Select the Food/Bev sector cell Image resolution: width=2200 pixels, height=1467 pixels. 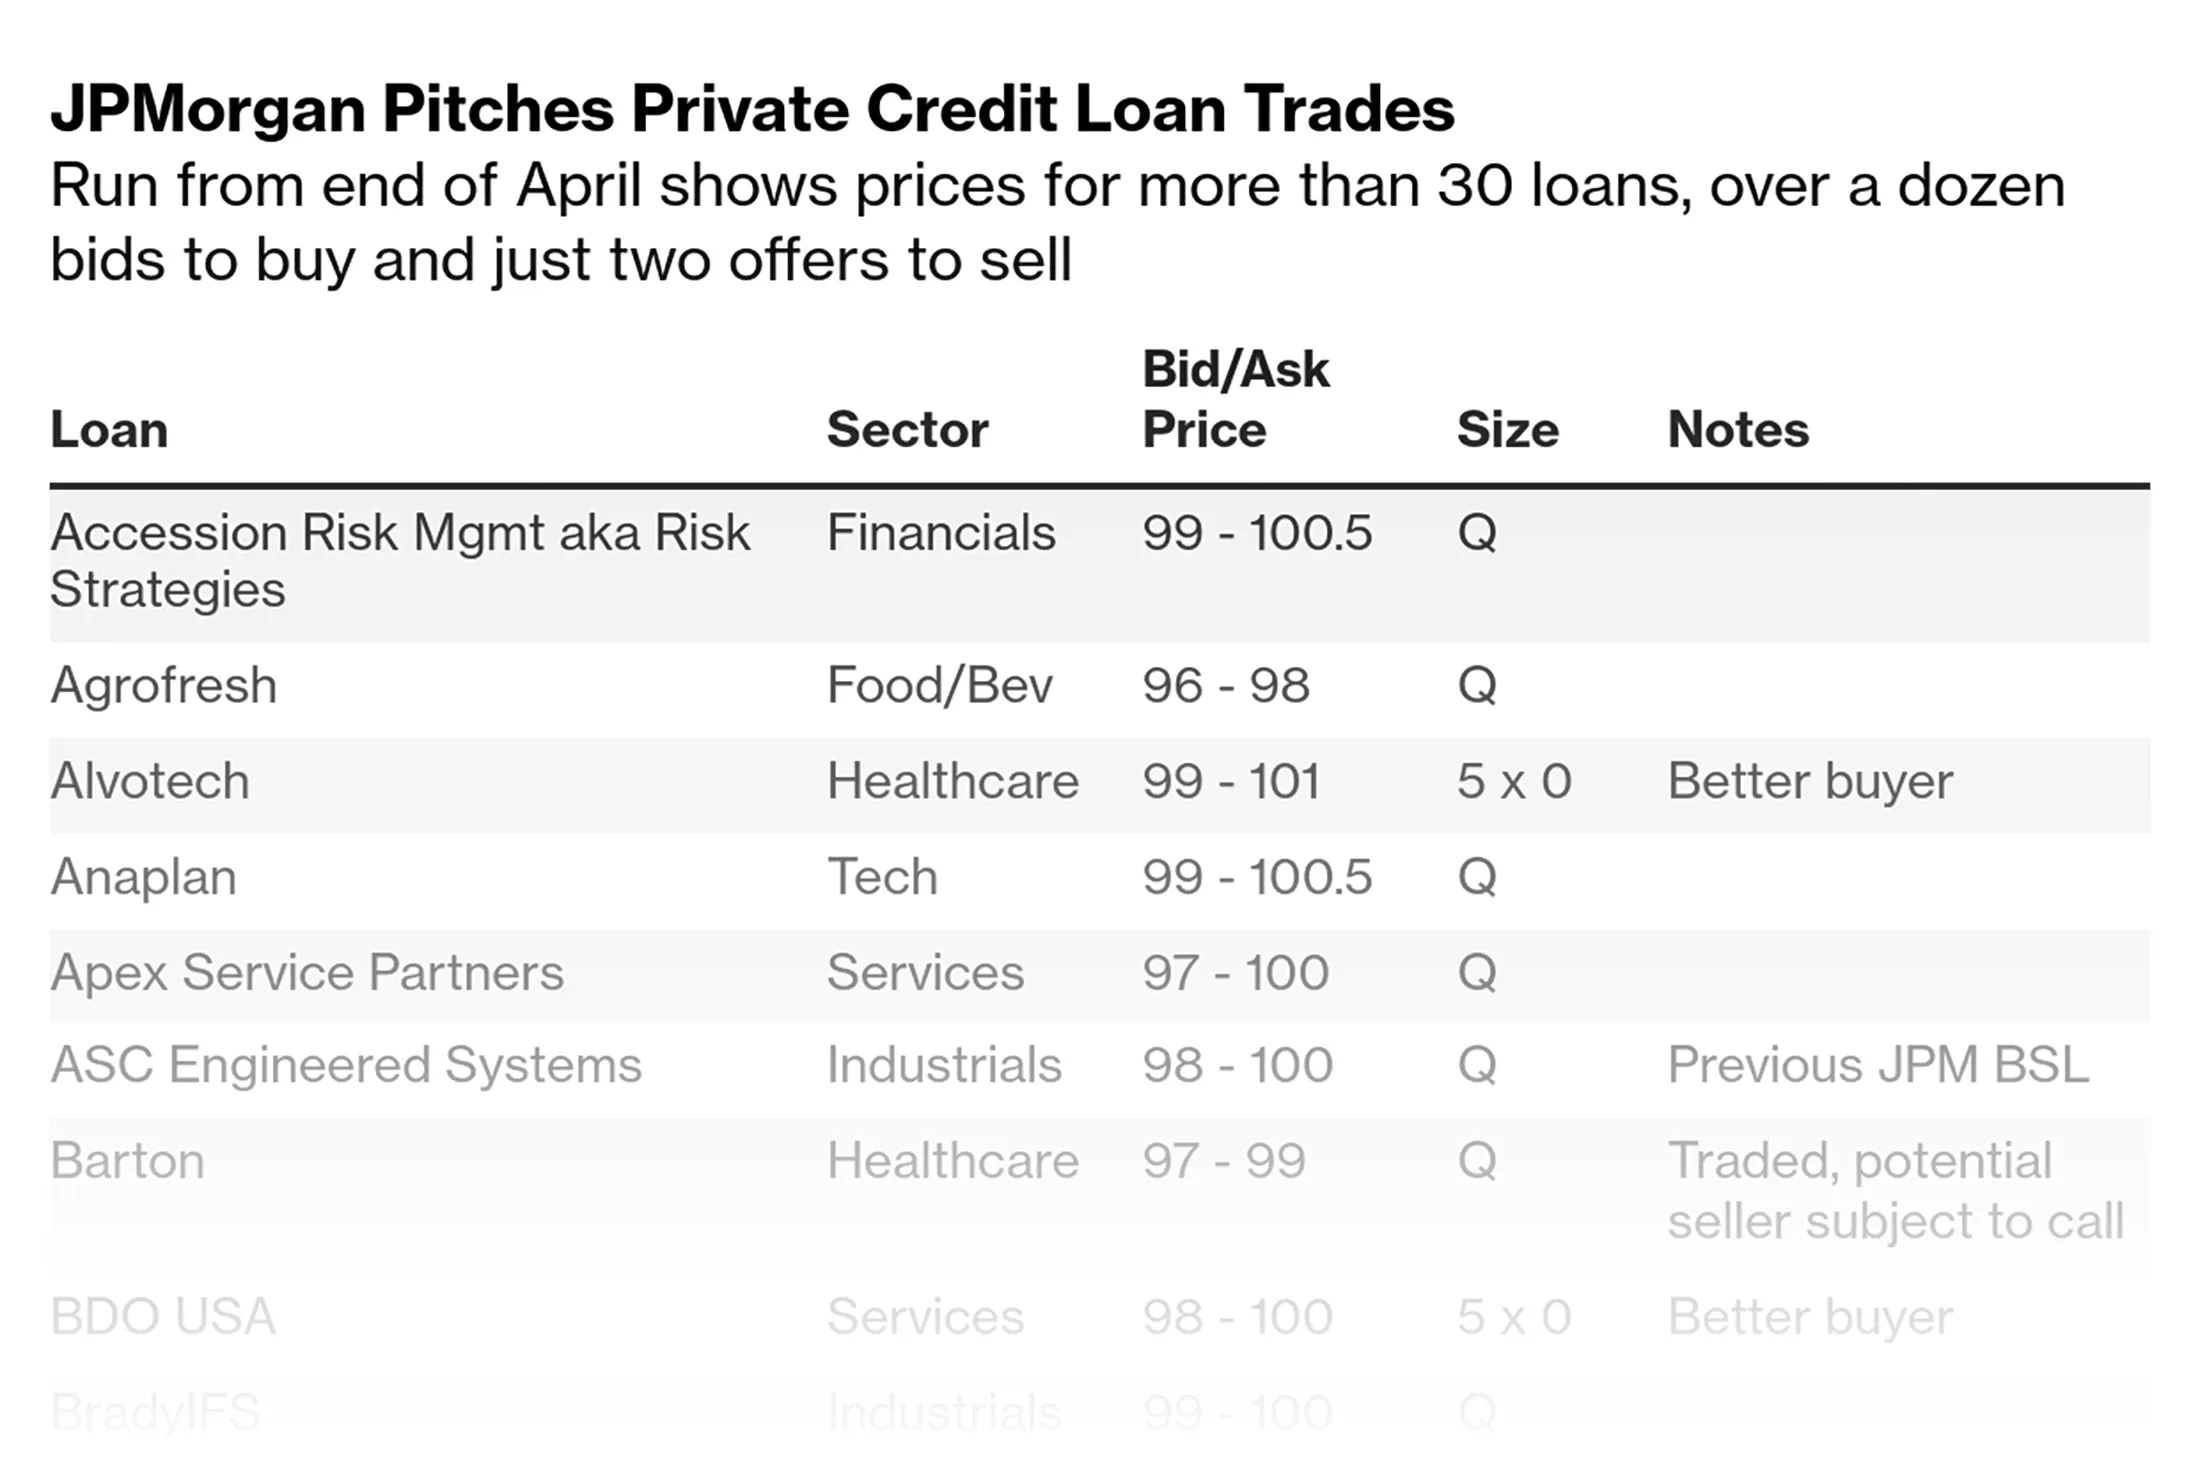939,686
